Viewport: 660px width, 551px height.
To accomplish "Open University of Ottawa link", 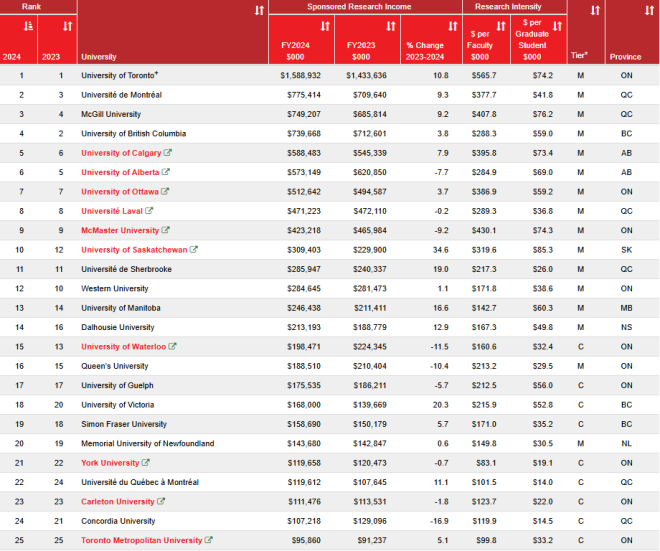I will (x=119, y=192).
